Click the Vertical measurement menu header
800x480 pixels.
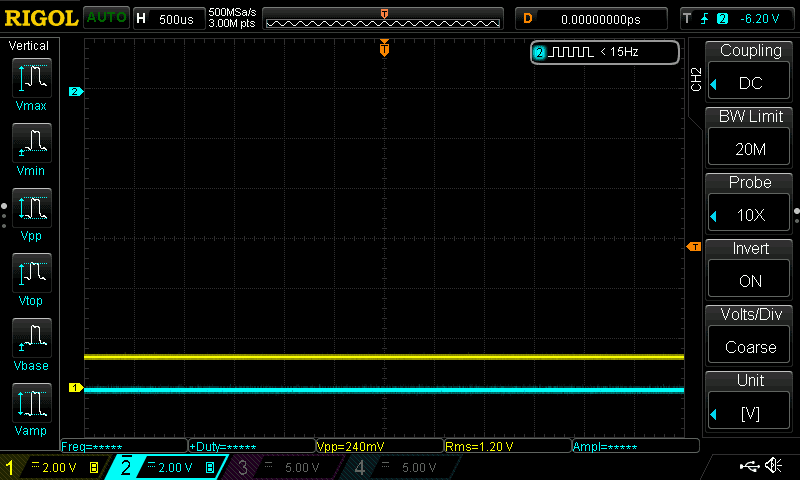pyautogui.click(x=29, y=46)
